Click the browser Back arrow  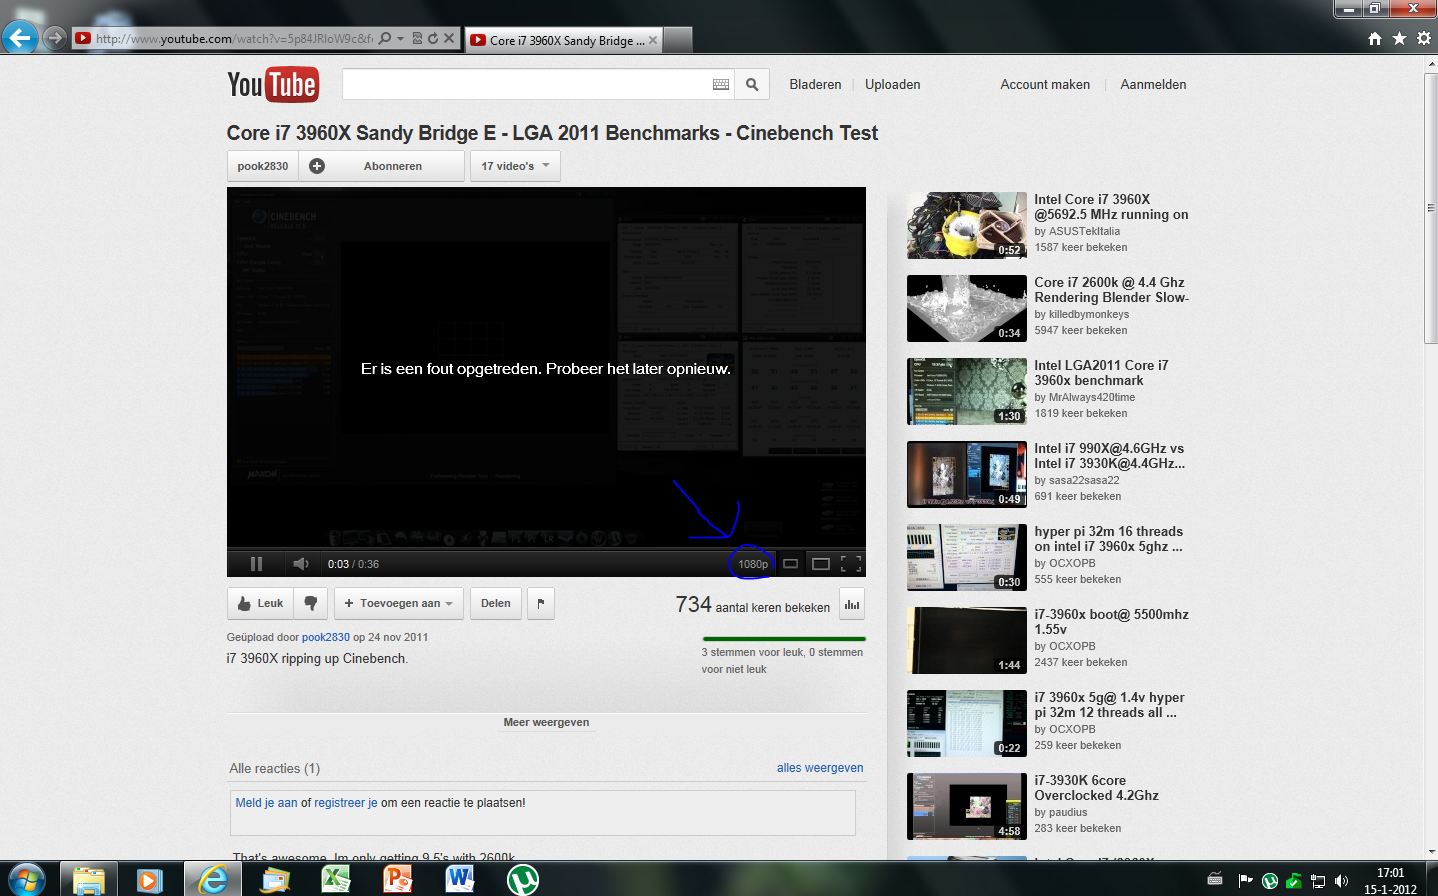coord(20,38)
